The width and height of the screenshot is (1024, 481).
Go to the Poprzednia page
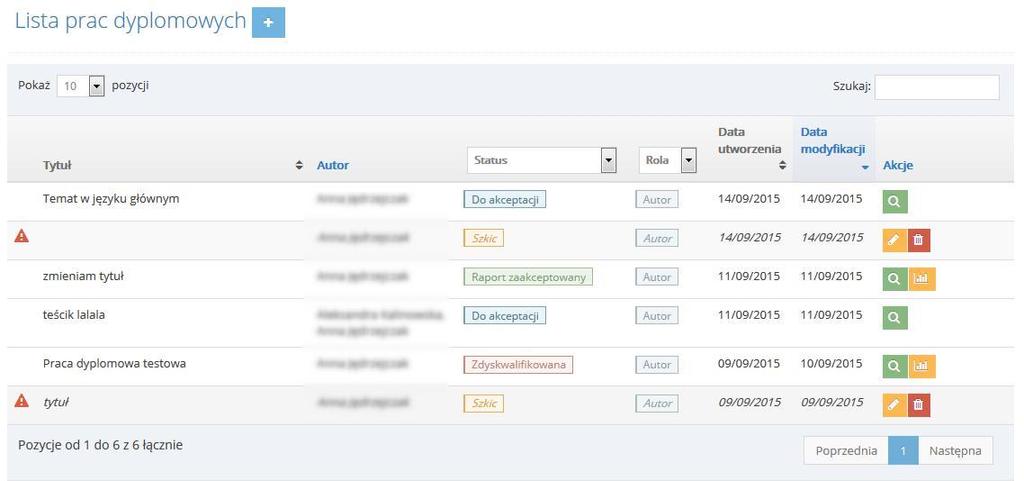click(846, 451)
